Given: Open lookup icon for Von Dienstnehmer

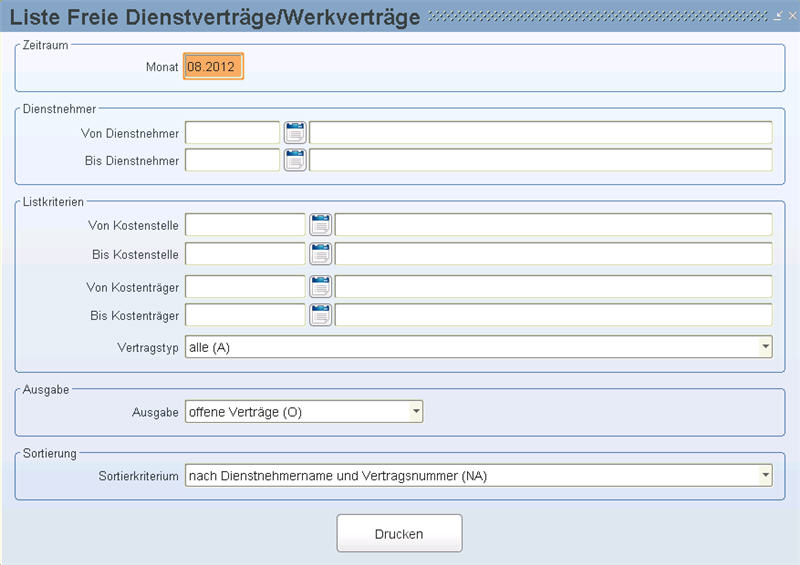Looking at the screenshot, I should click(295, 133).
